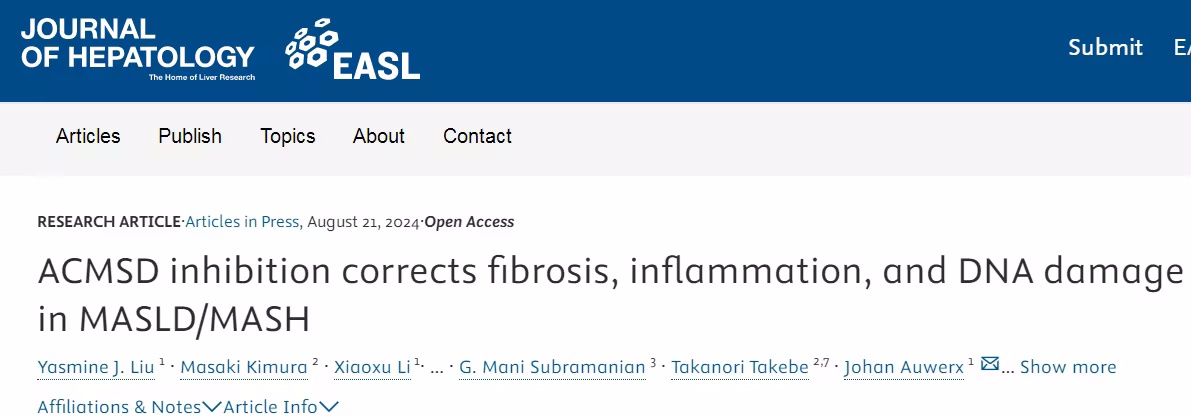The height and width of the screenshot is (417, 1191).
Task: Click the envelope icon beside Johan Auwerx
Action: click(989, 365)
